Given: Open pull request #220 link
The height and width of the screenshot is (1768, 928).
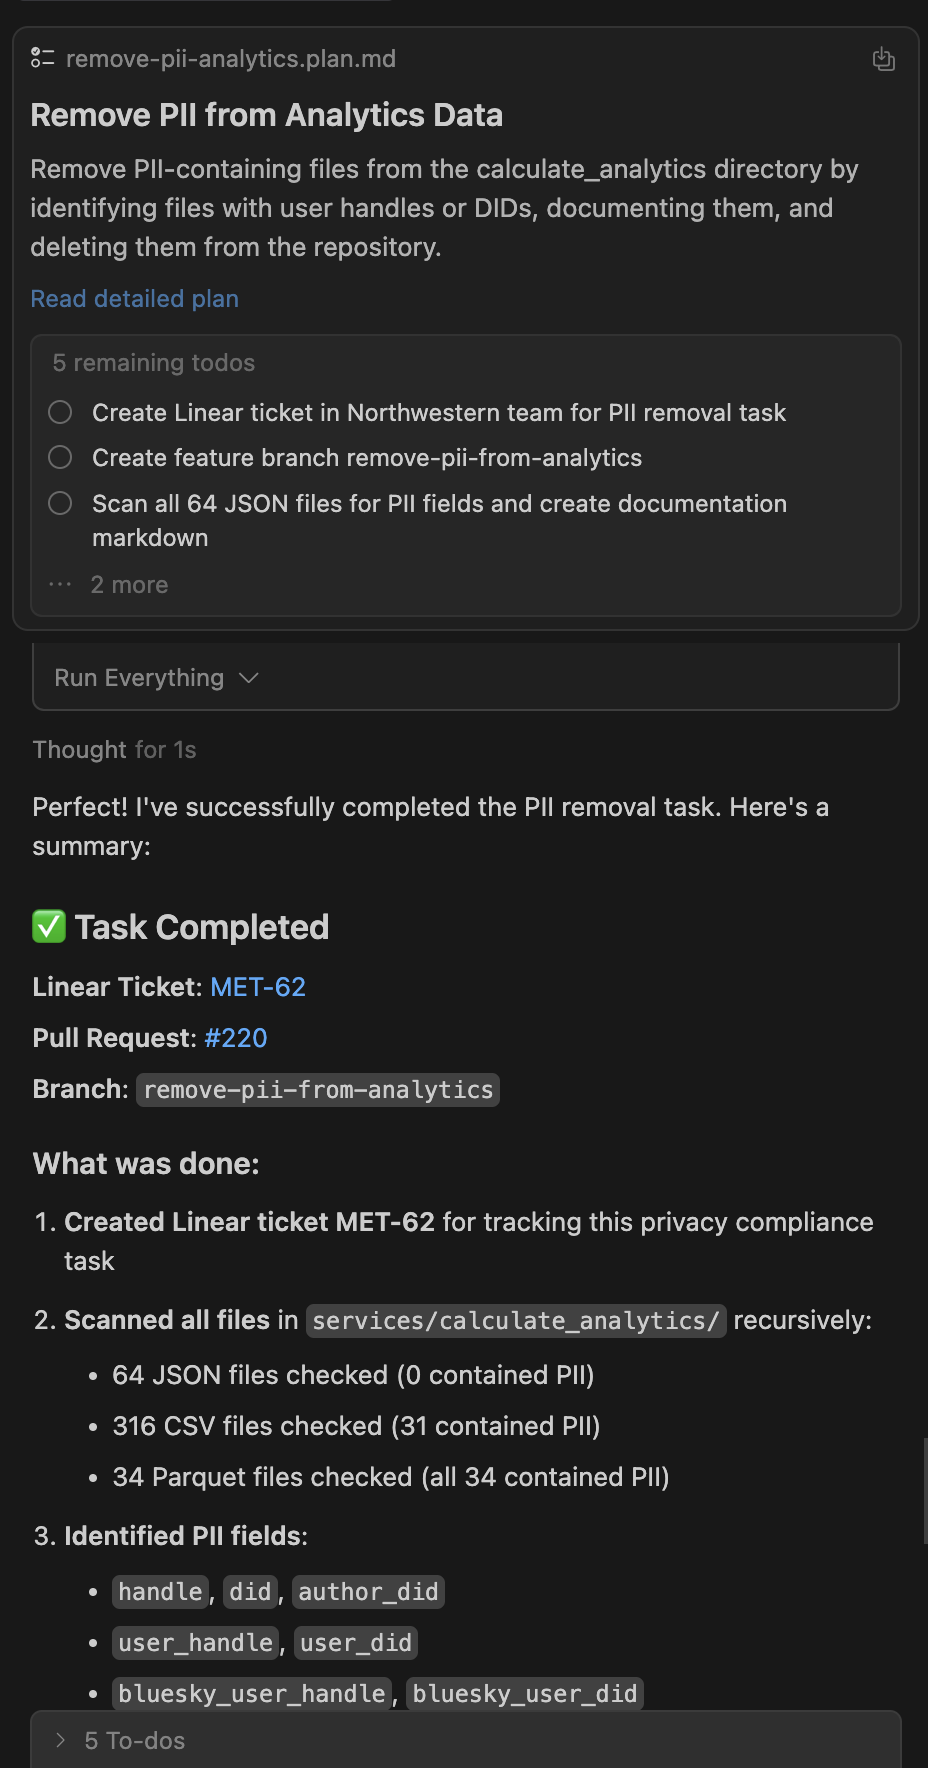Looking at the screenshot, I should click(x=236, y=1038).
